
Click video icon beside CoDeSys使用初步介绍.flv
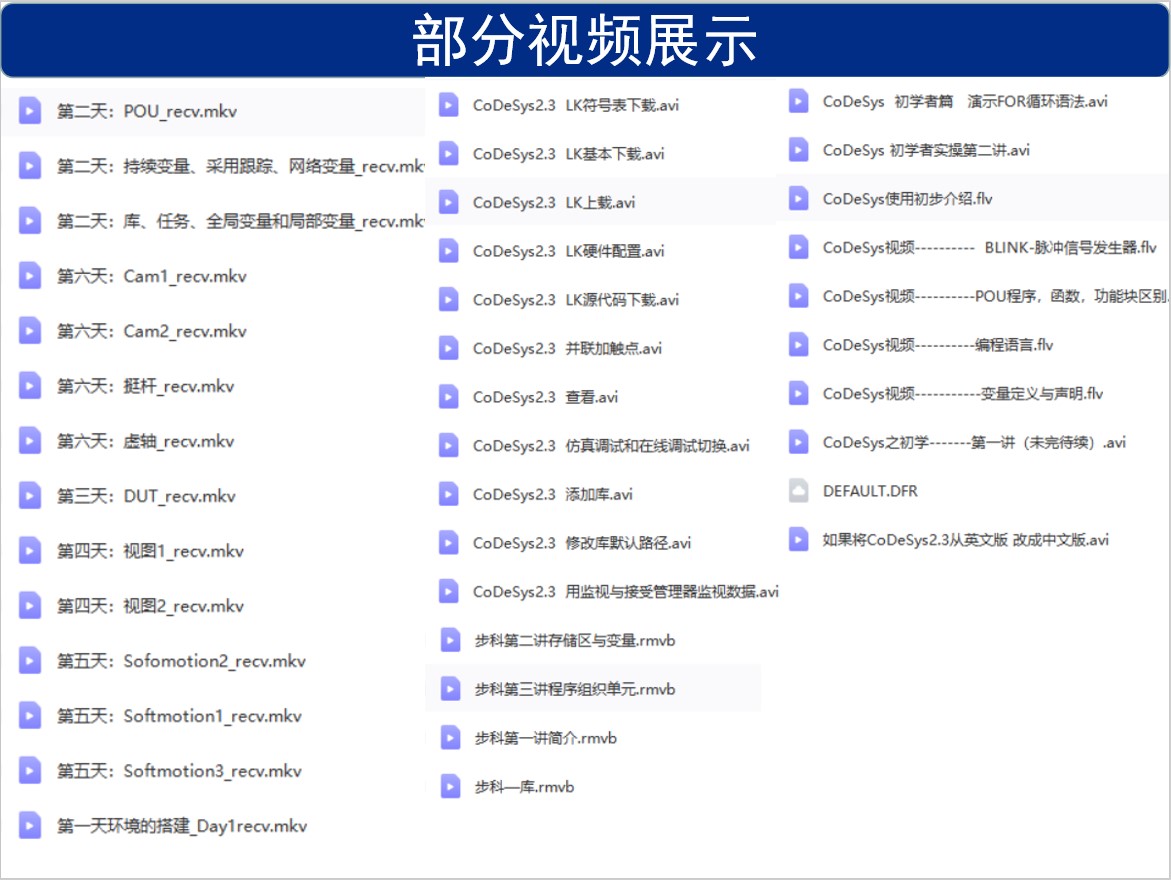[798, 198]
